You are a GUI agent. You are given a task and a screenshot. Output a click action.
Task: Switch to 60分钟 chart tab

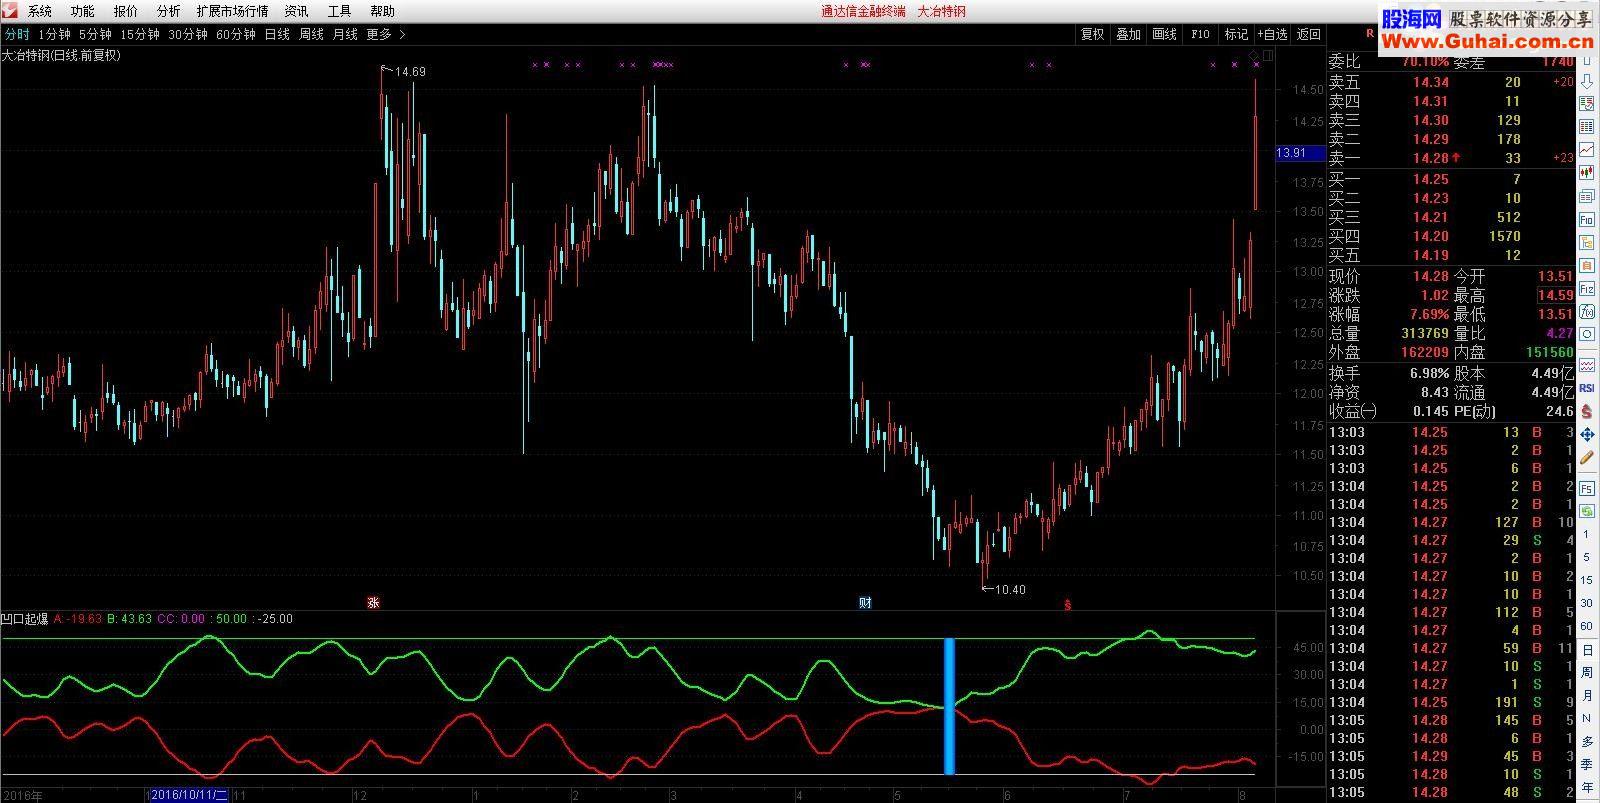pos(236,34)
